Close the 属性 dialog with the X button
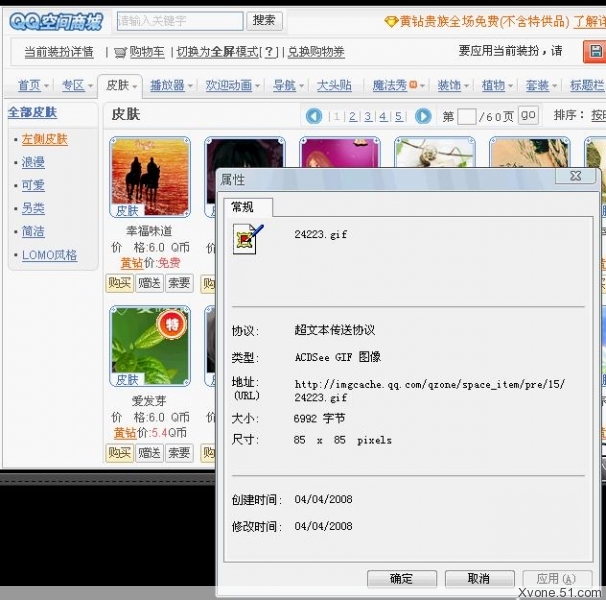 pyautogui.click(x=575, y=176)
